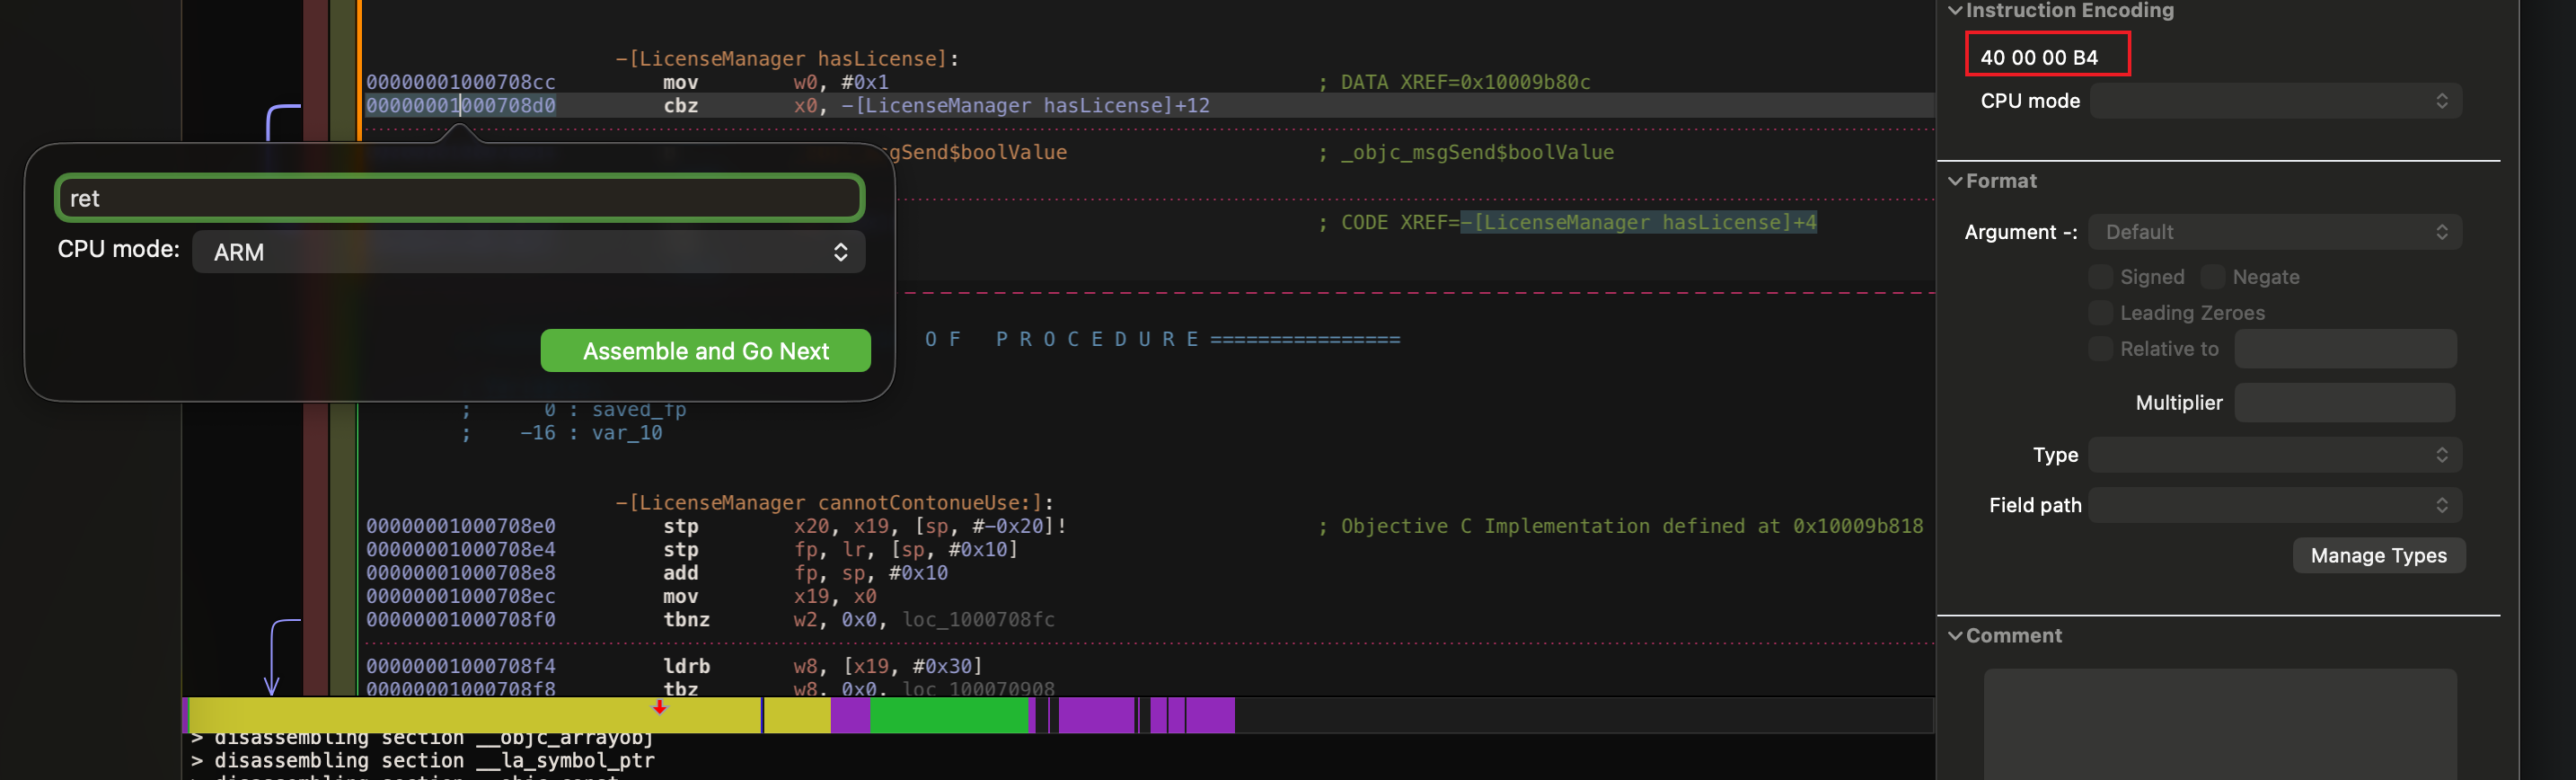
Task: Click the Relative to value field
Action: 2345,349
